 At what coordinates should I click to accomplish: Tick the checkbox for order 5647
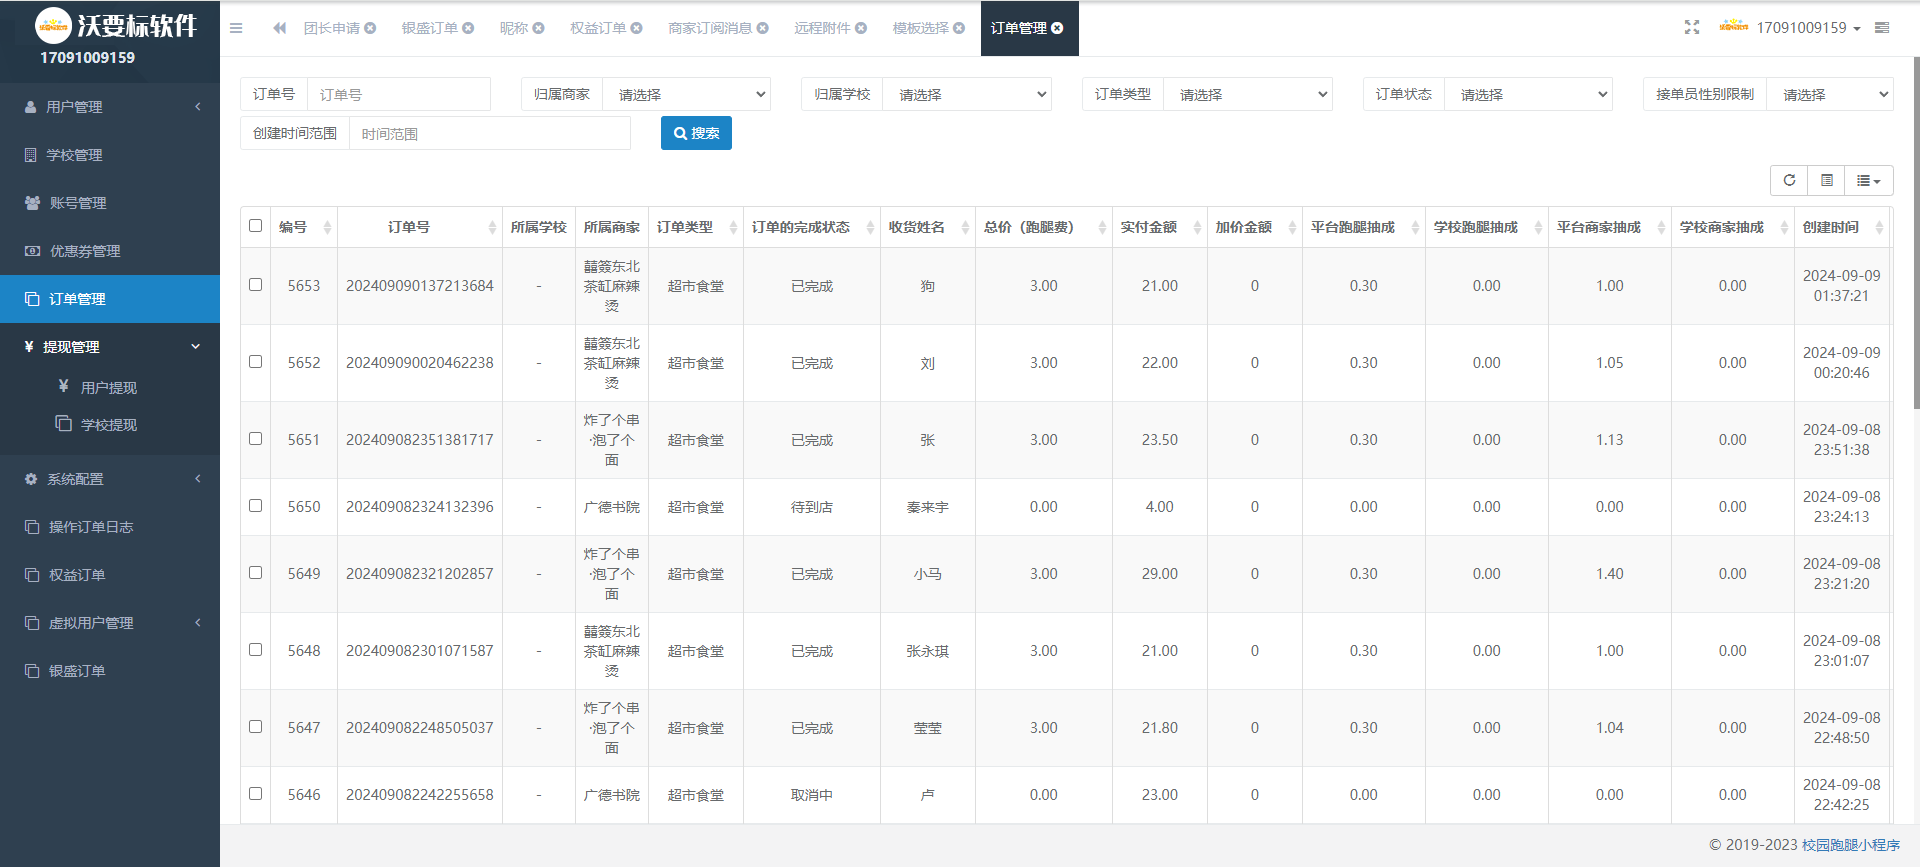(255, 727)
